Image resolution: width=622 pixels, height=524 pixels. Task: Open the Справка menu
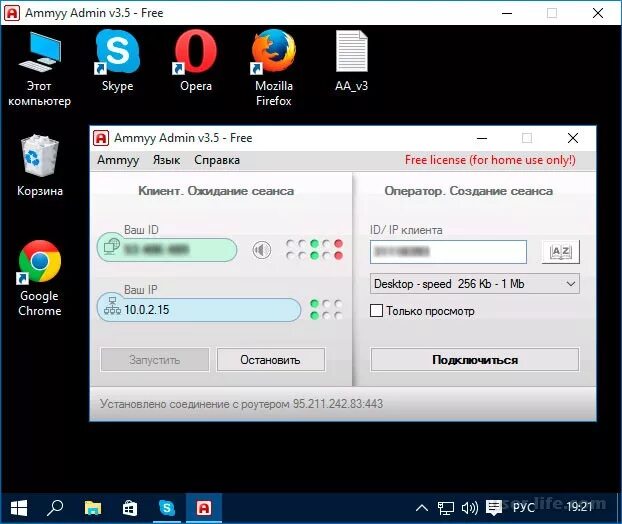tap(217, 160)
